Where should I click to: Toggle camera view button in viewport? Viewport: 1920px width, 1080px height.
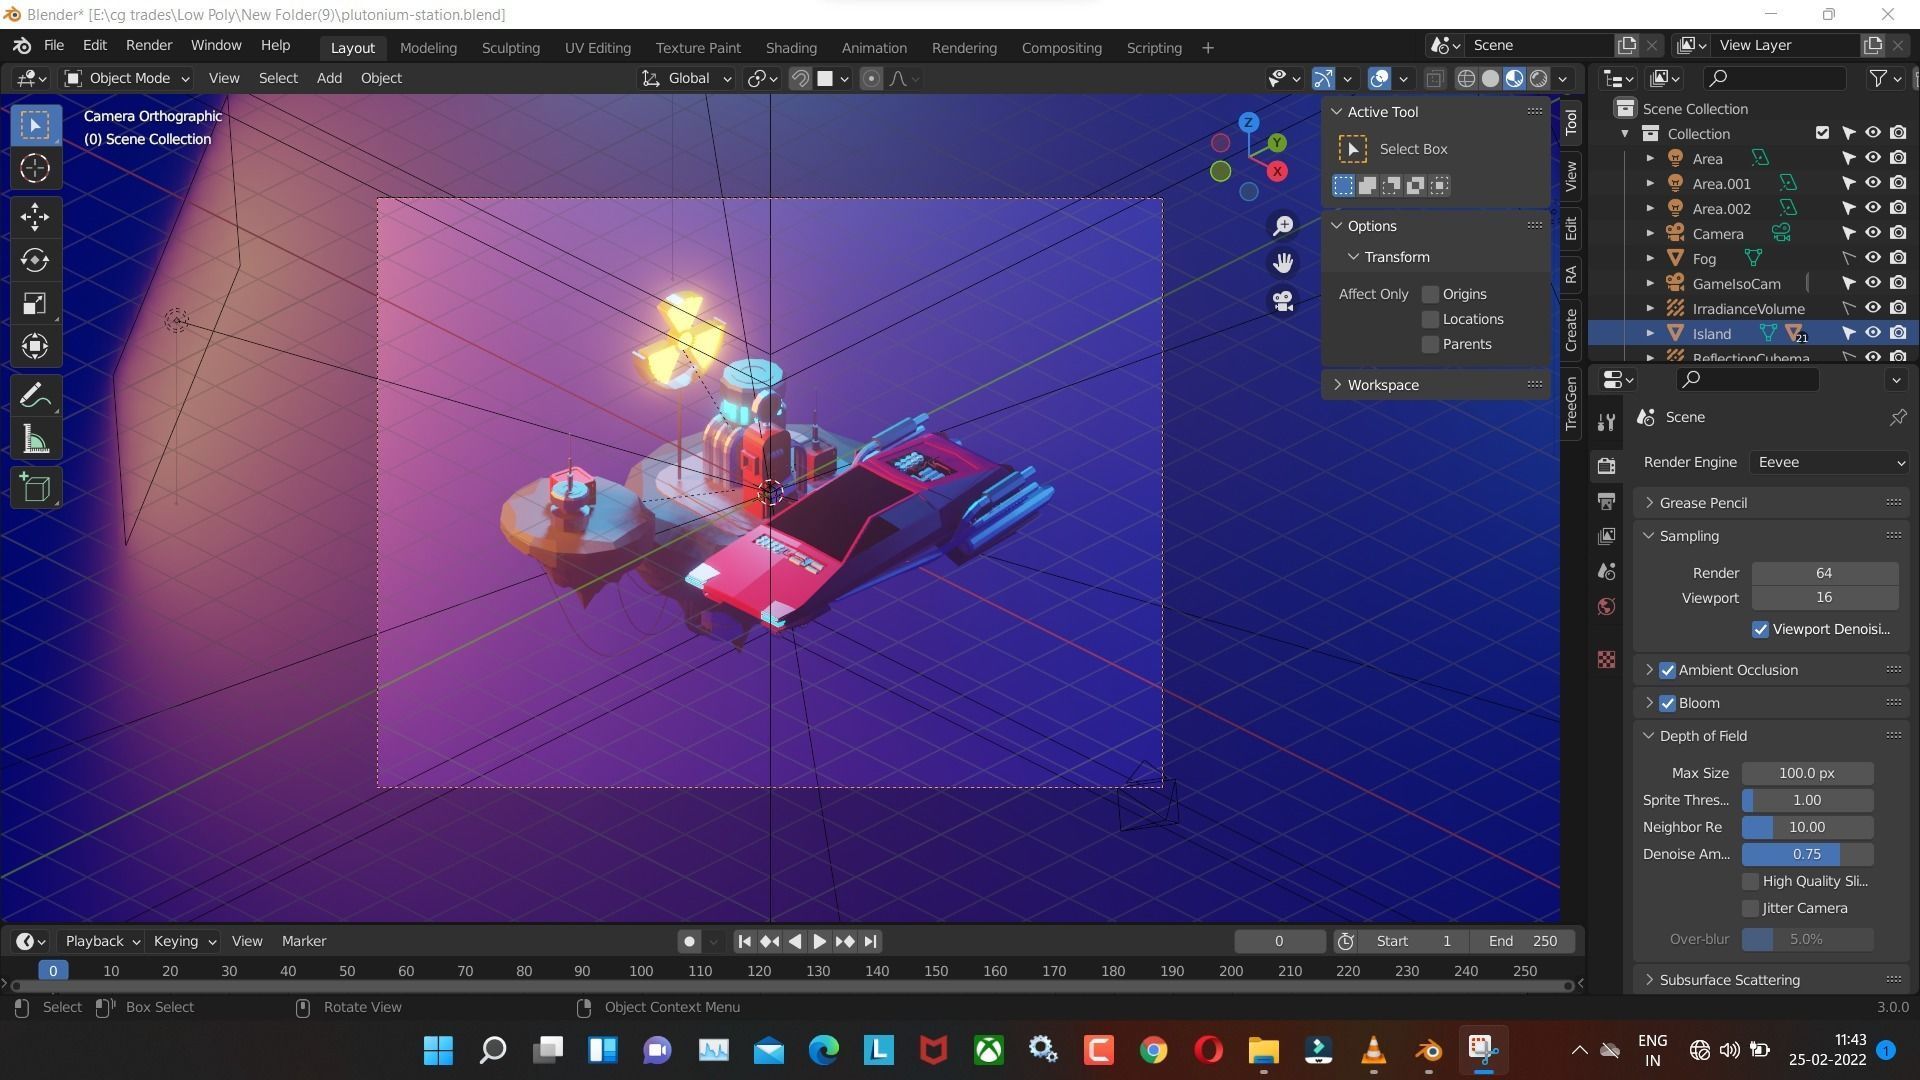[x=1283, y=300]
